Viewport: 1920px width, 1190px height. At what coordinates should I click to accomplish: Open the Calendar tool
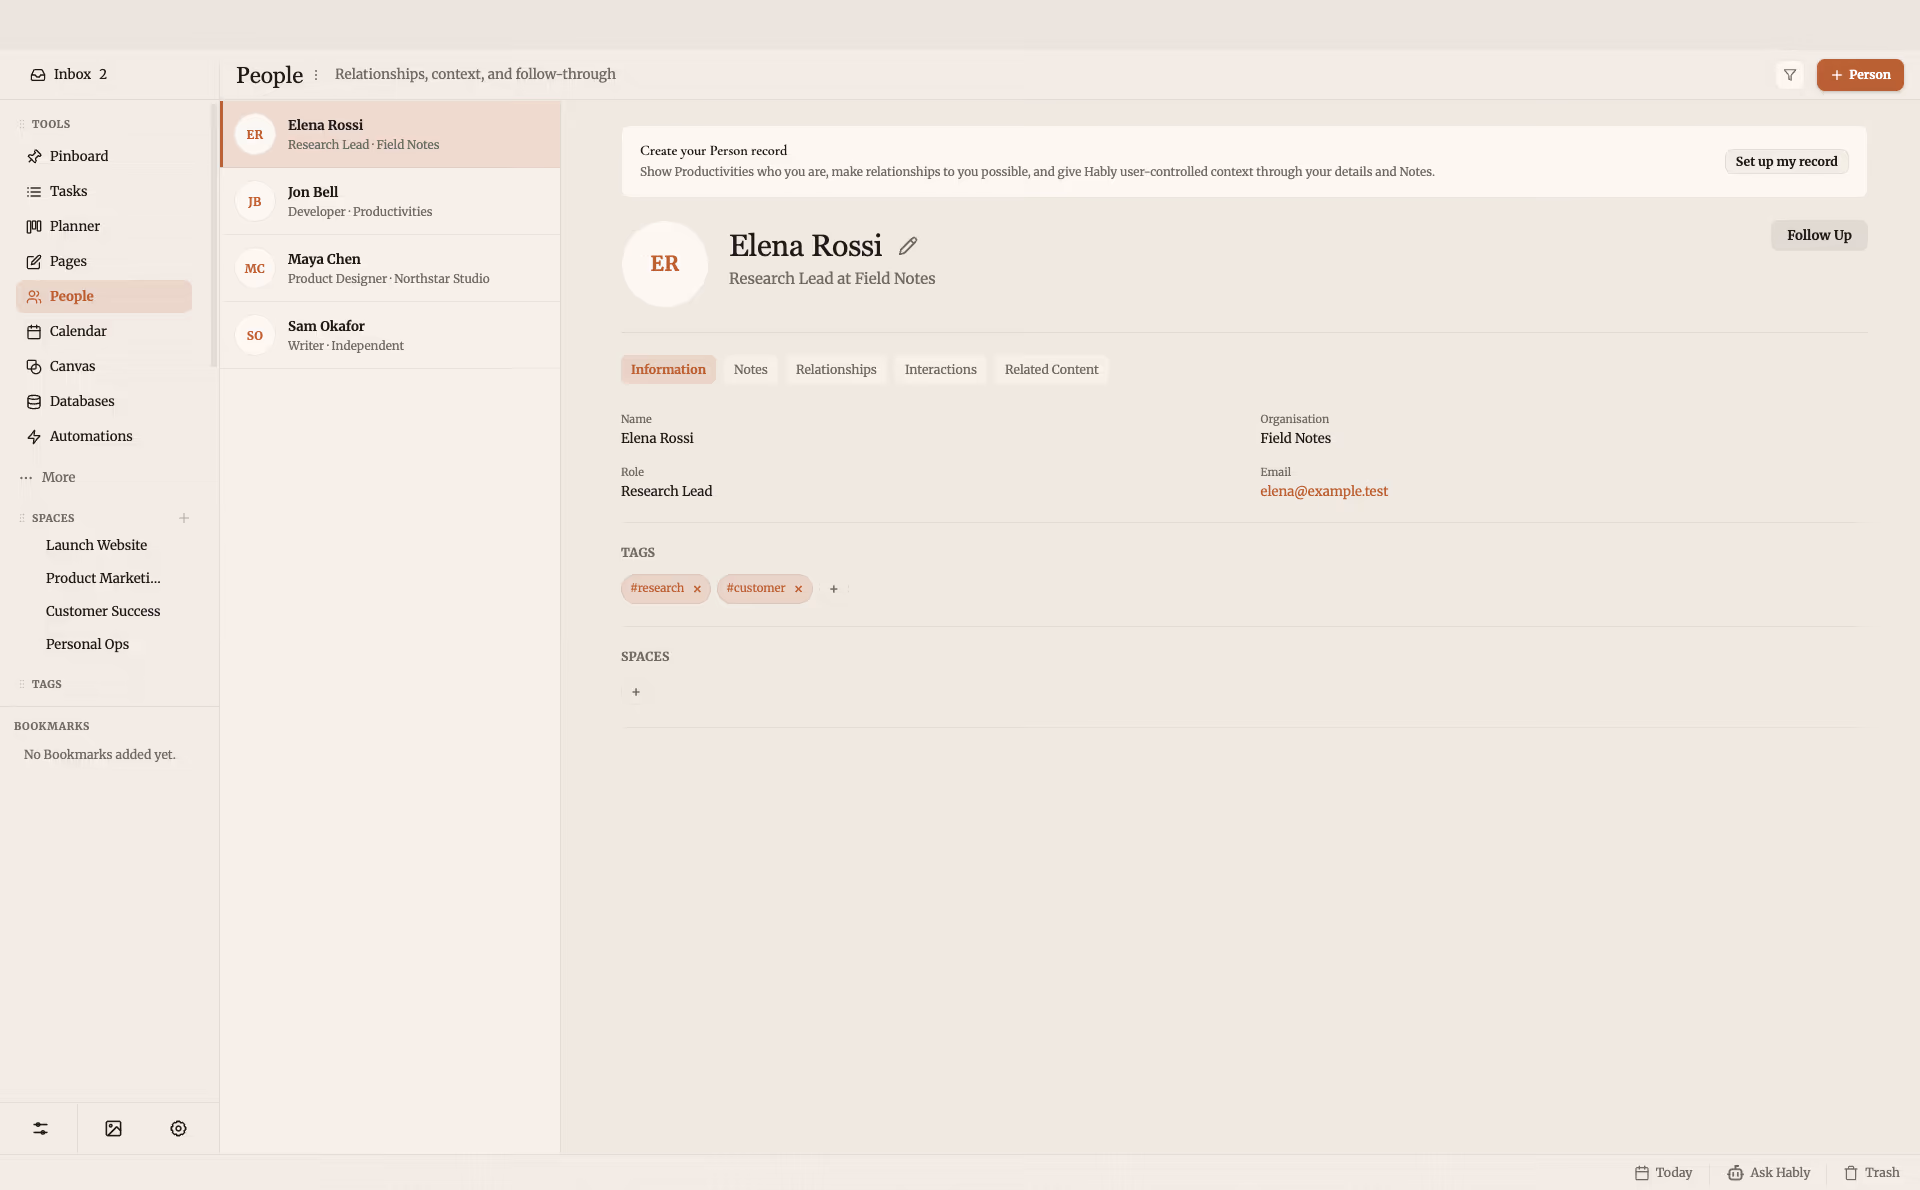[x=103, y=331]
